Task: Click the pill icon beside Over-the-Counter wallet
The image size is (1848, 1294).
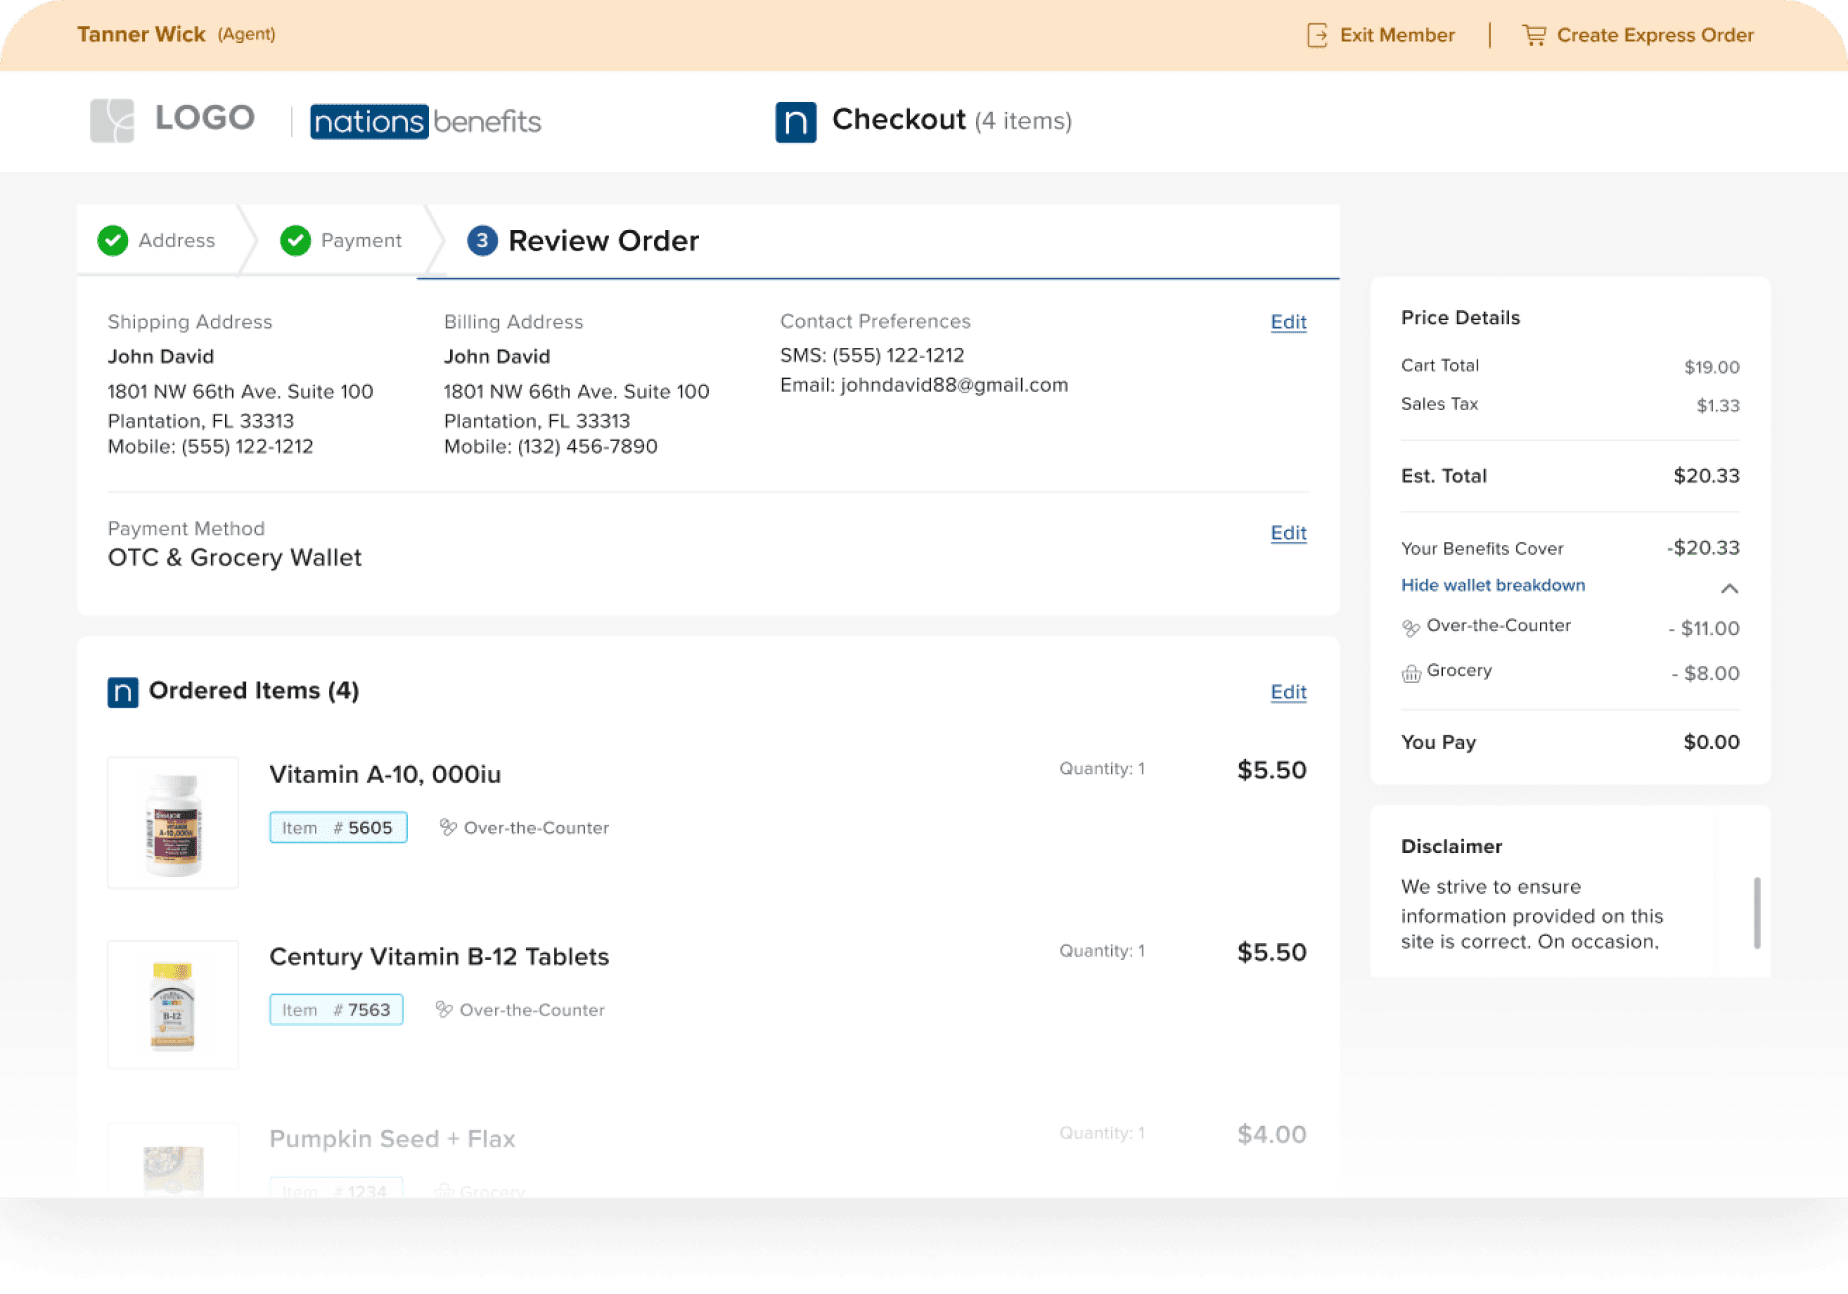Action: pyautogui.click(x=1411, y=628)
